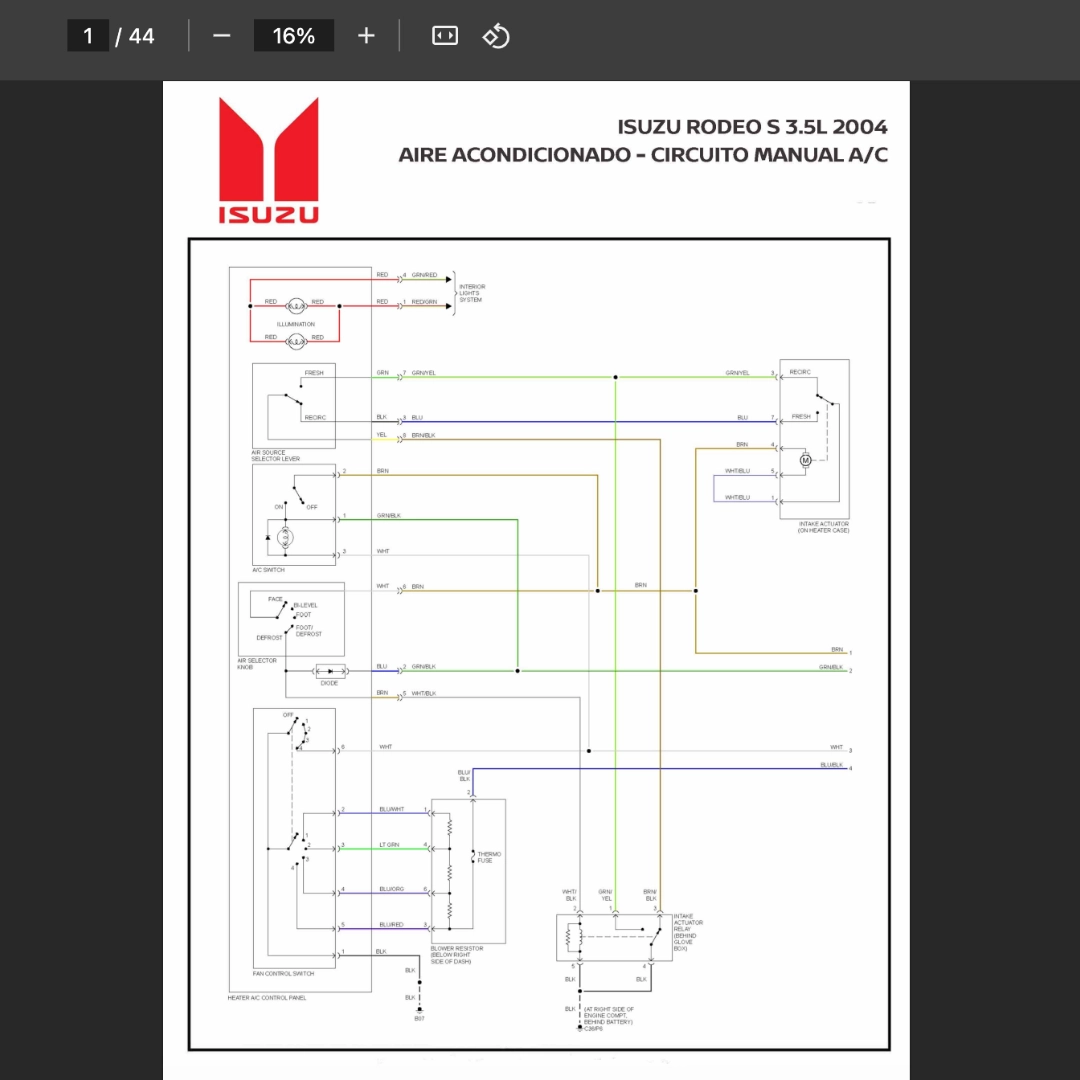Click the 'AIR SOURCE SELECTOR LEVER' label
This screenshot has width=1080, height=1080.
tap(276, 456)
